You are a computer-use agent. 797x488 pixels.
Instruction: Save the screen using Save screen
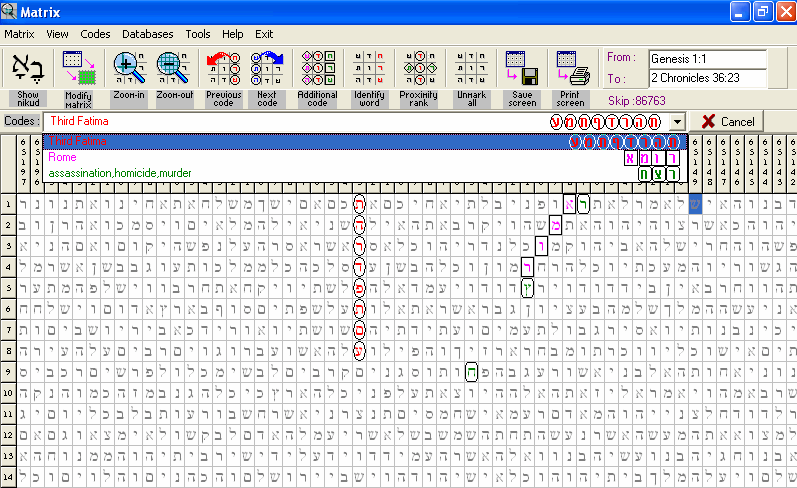[521, 68]
